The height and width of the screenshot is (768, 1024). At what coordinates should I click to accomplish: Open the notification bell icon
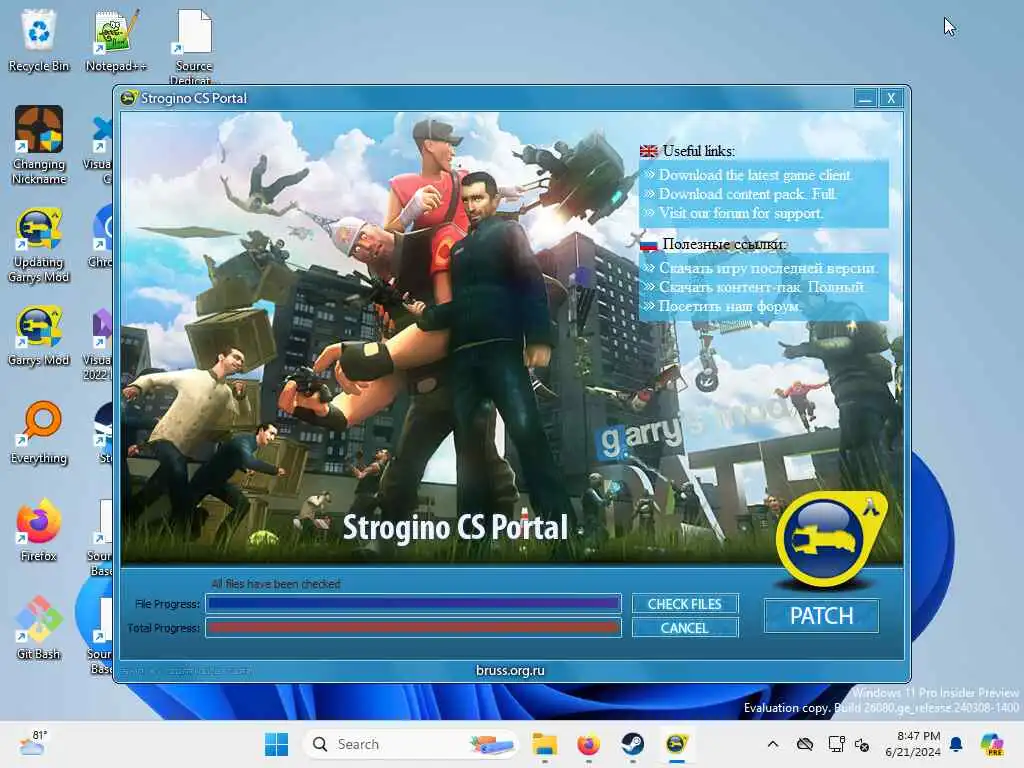pyautogui.click(x=956, y=744)
